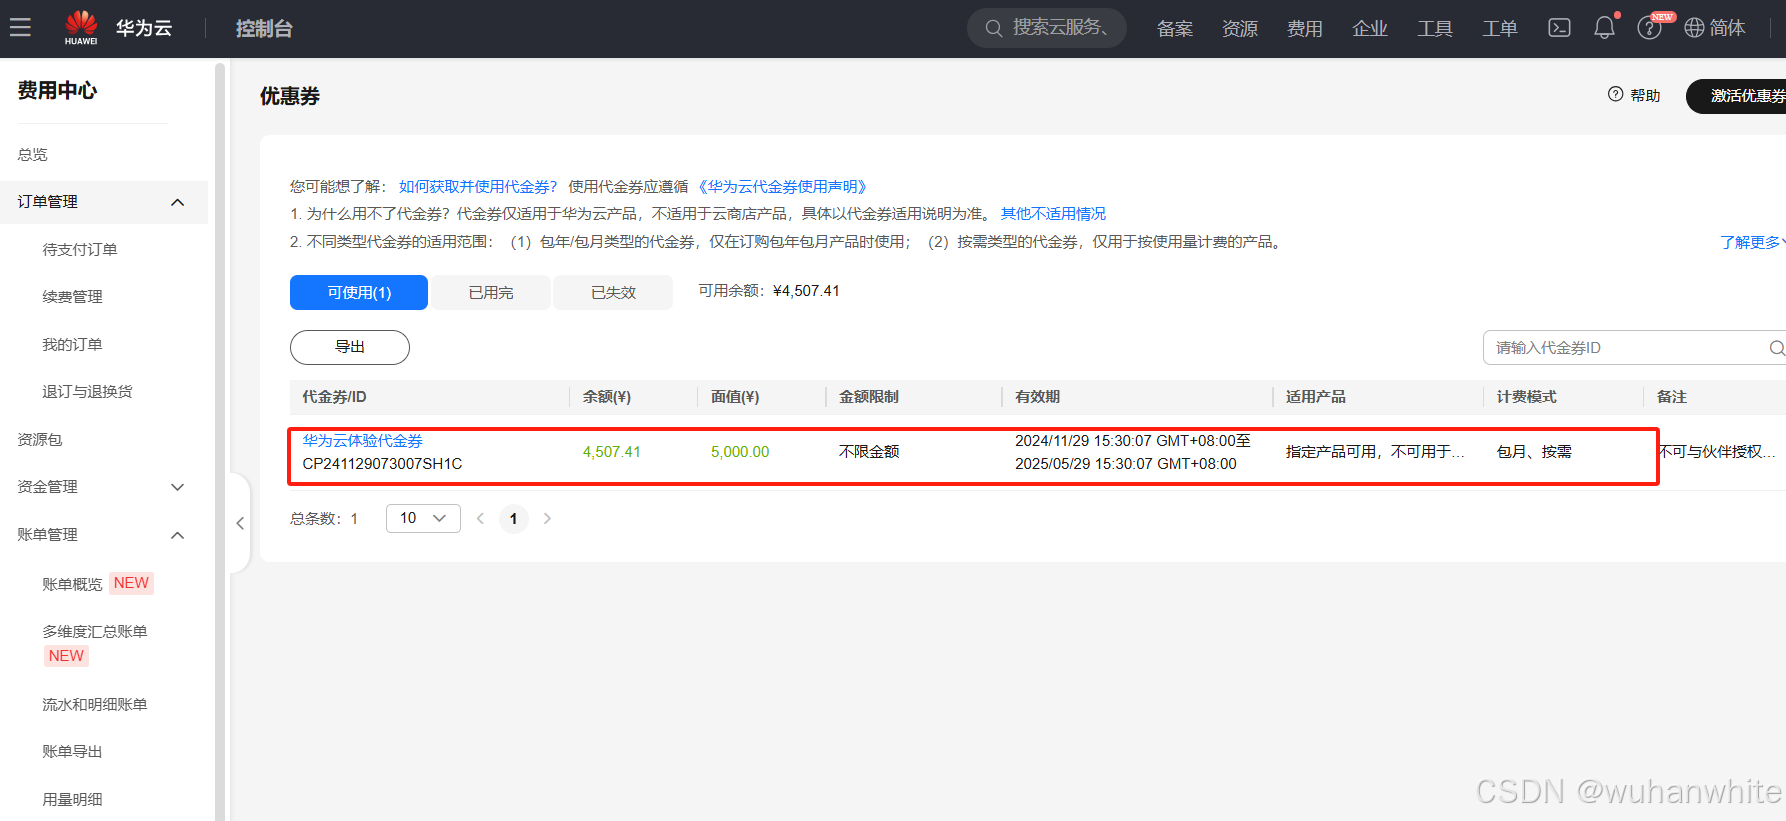1786x821 pixels.
Task: Open the 费用 top menu
Action: pyautogui.click(x=1305, y=29)
